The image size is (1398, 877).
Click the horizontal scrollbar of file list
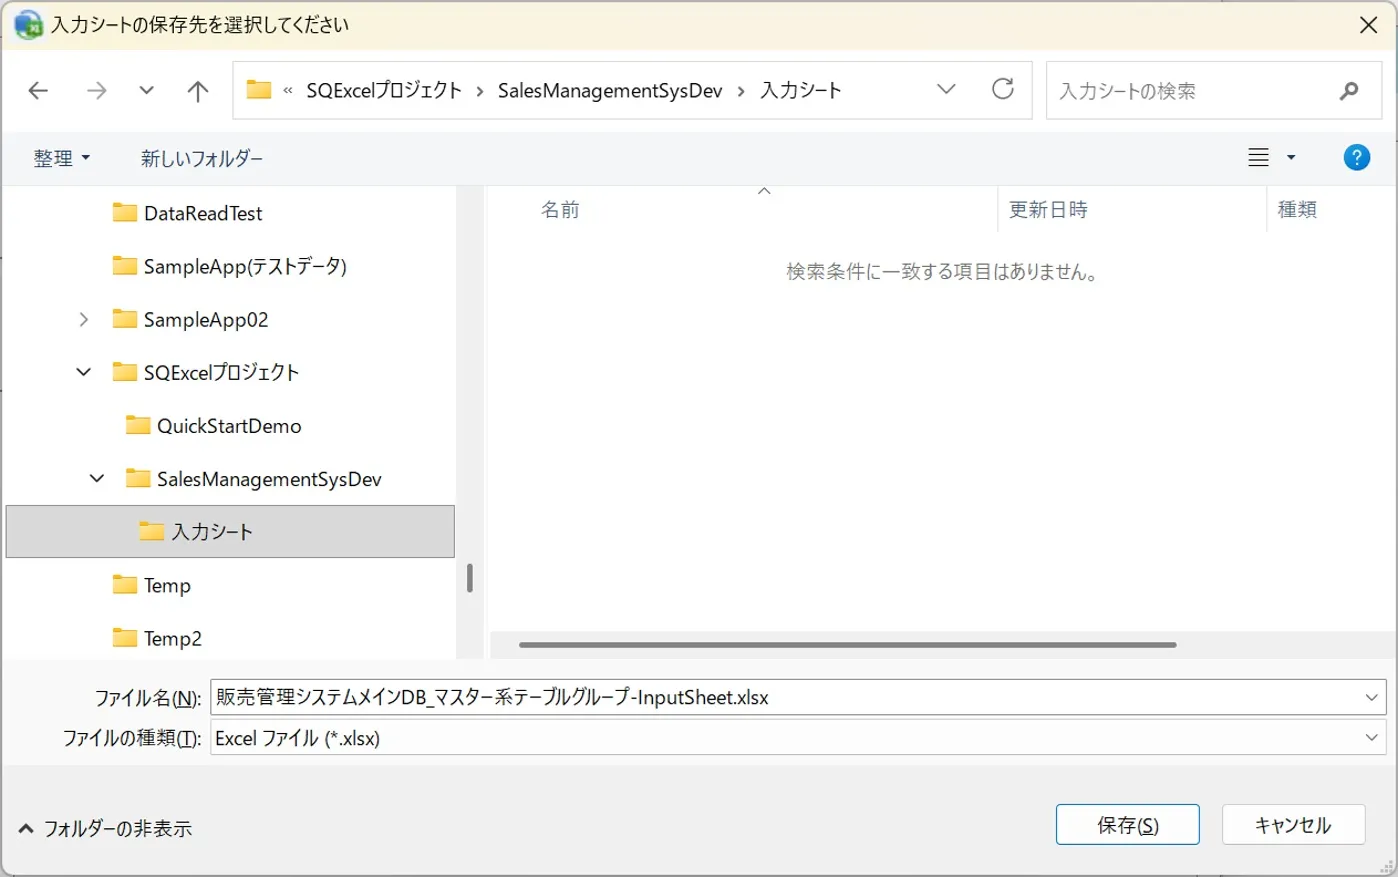(848, 645)
